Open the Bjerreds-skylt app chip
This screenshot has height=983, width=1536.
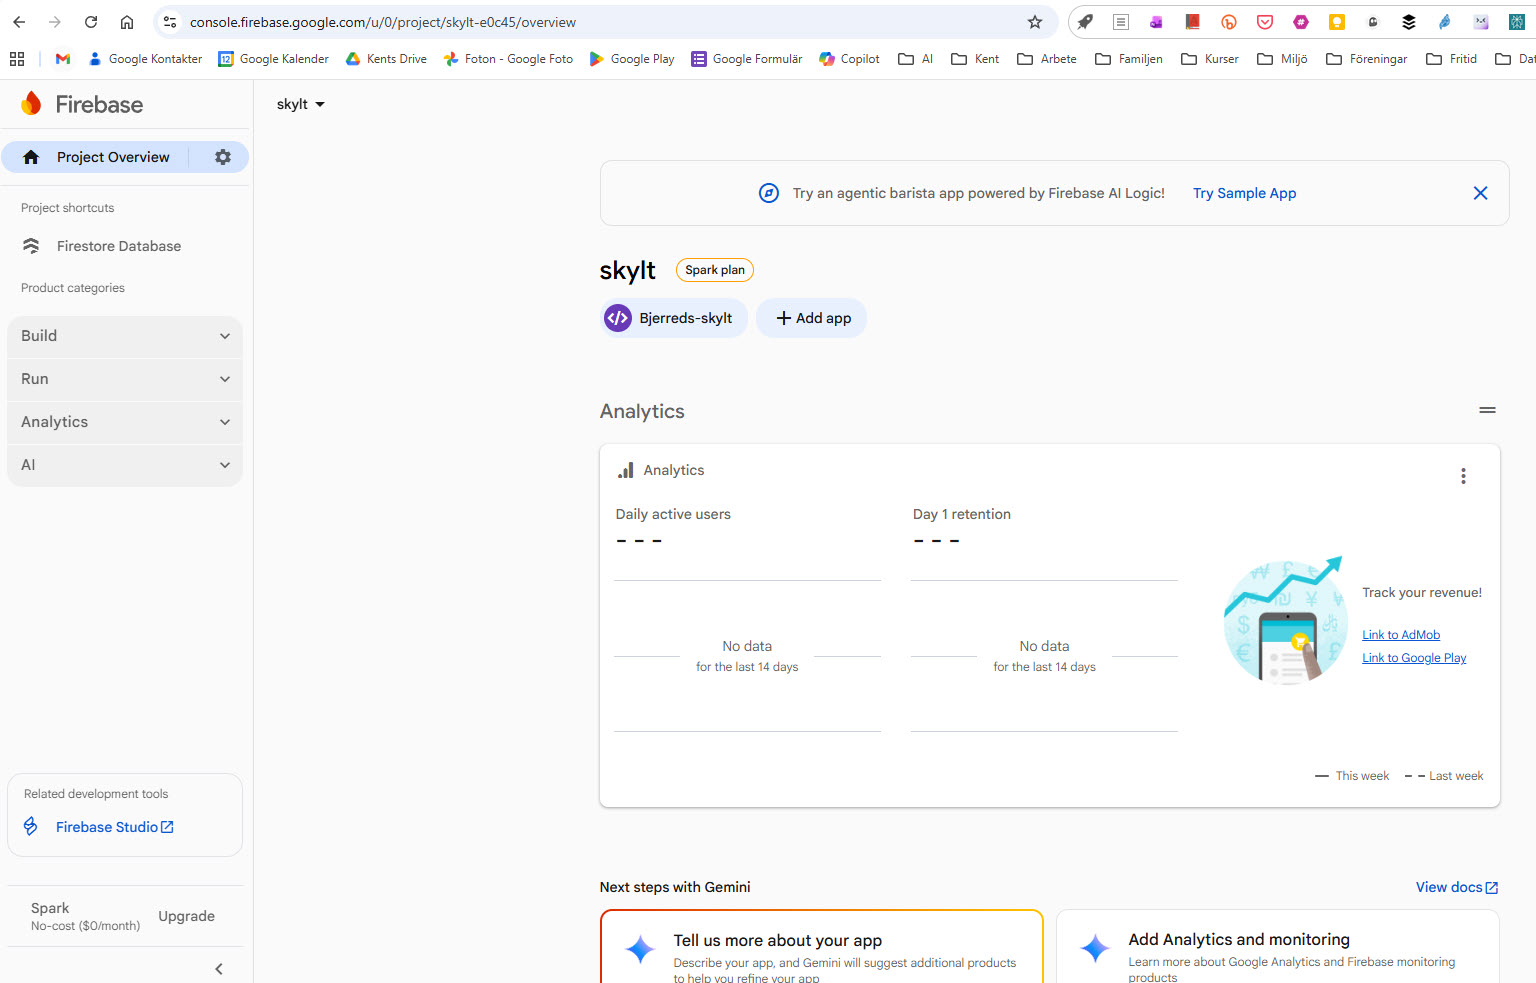pyautogui.click(x=674, y=318)
